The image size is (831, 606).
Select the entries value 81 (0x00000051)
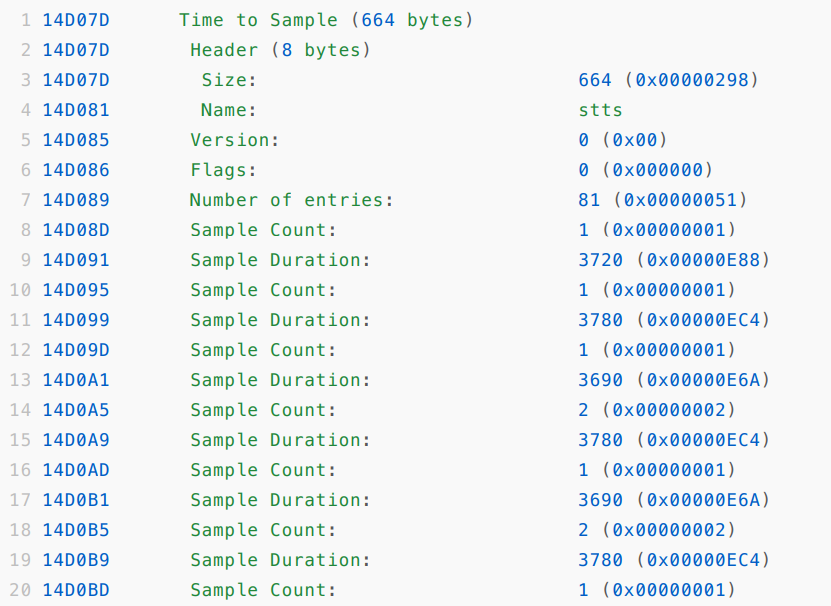[x=662, y=200]
